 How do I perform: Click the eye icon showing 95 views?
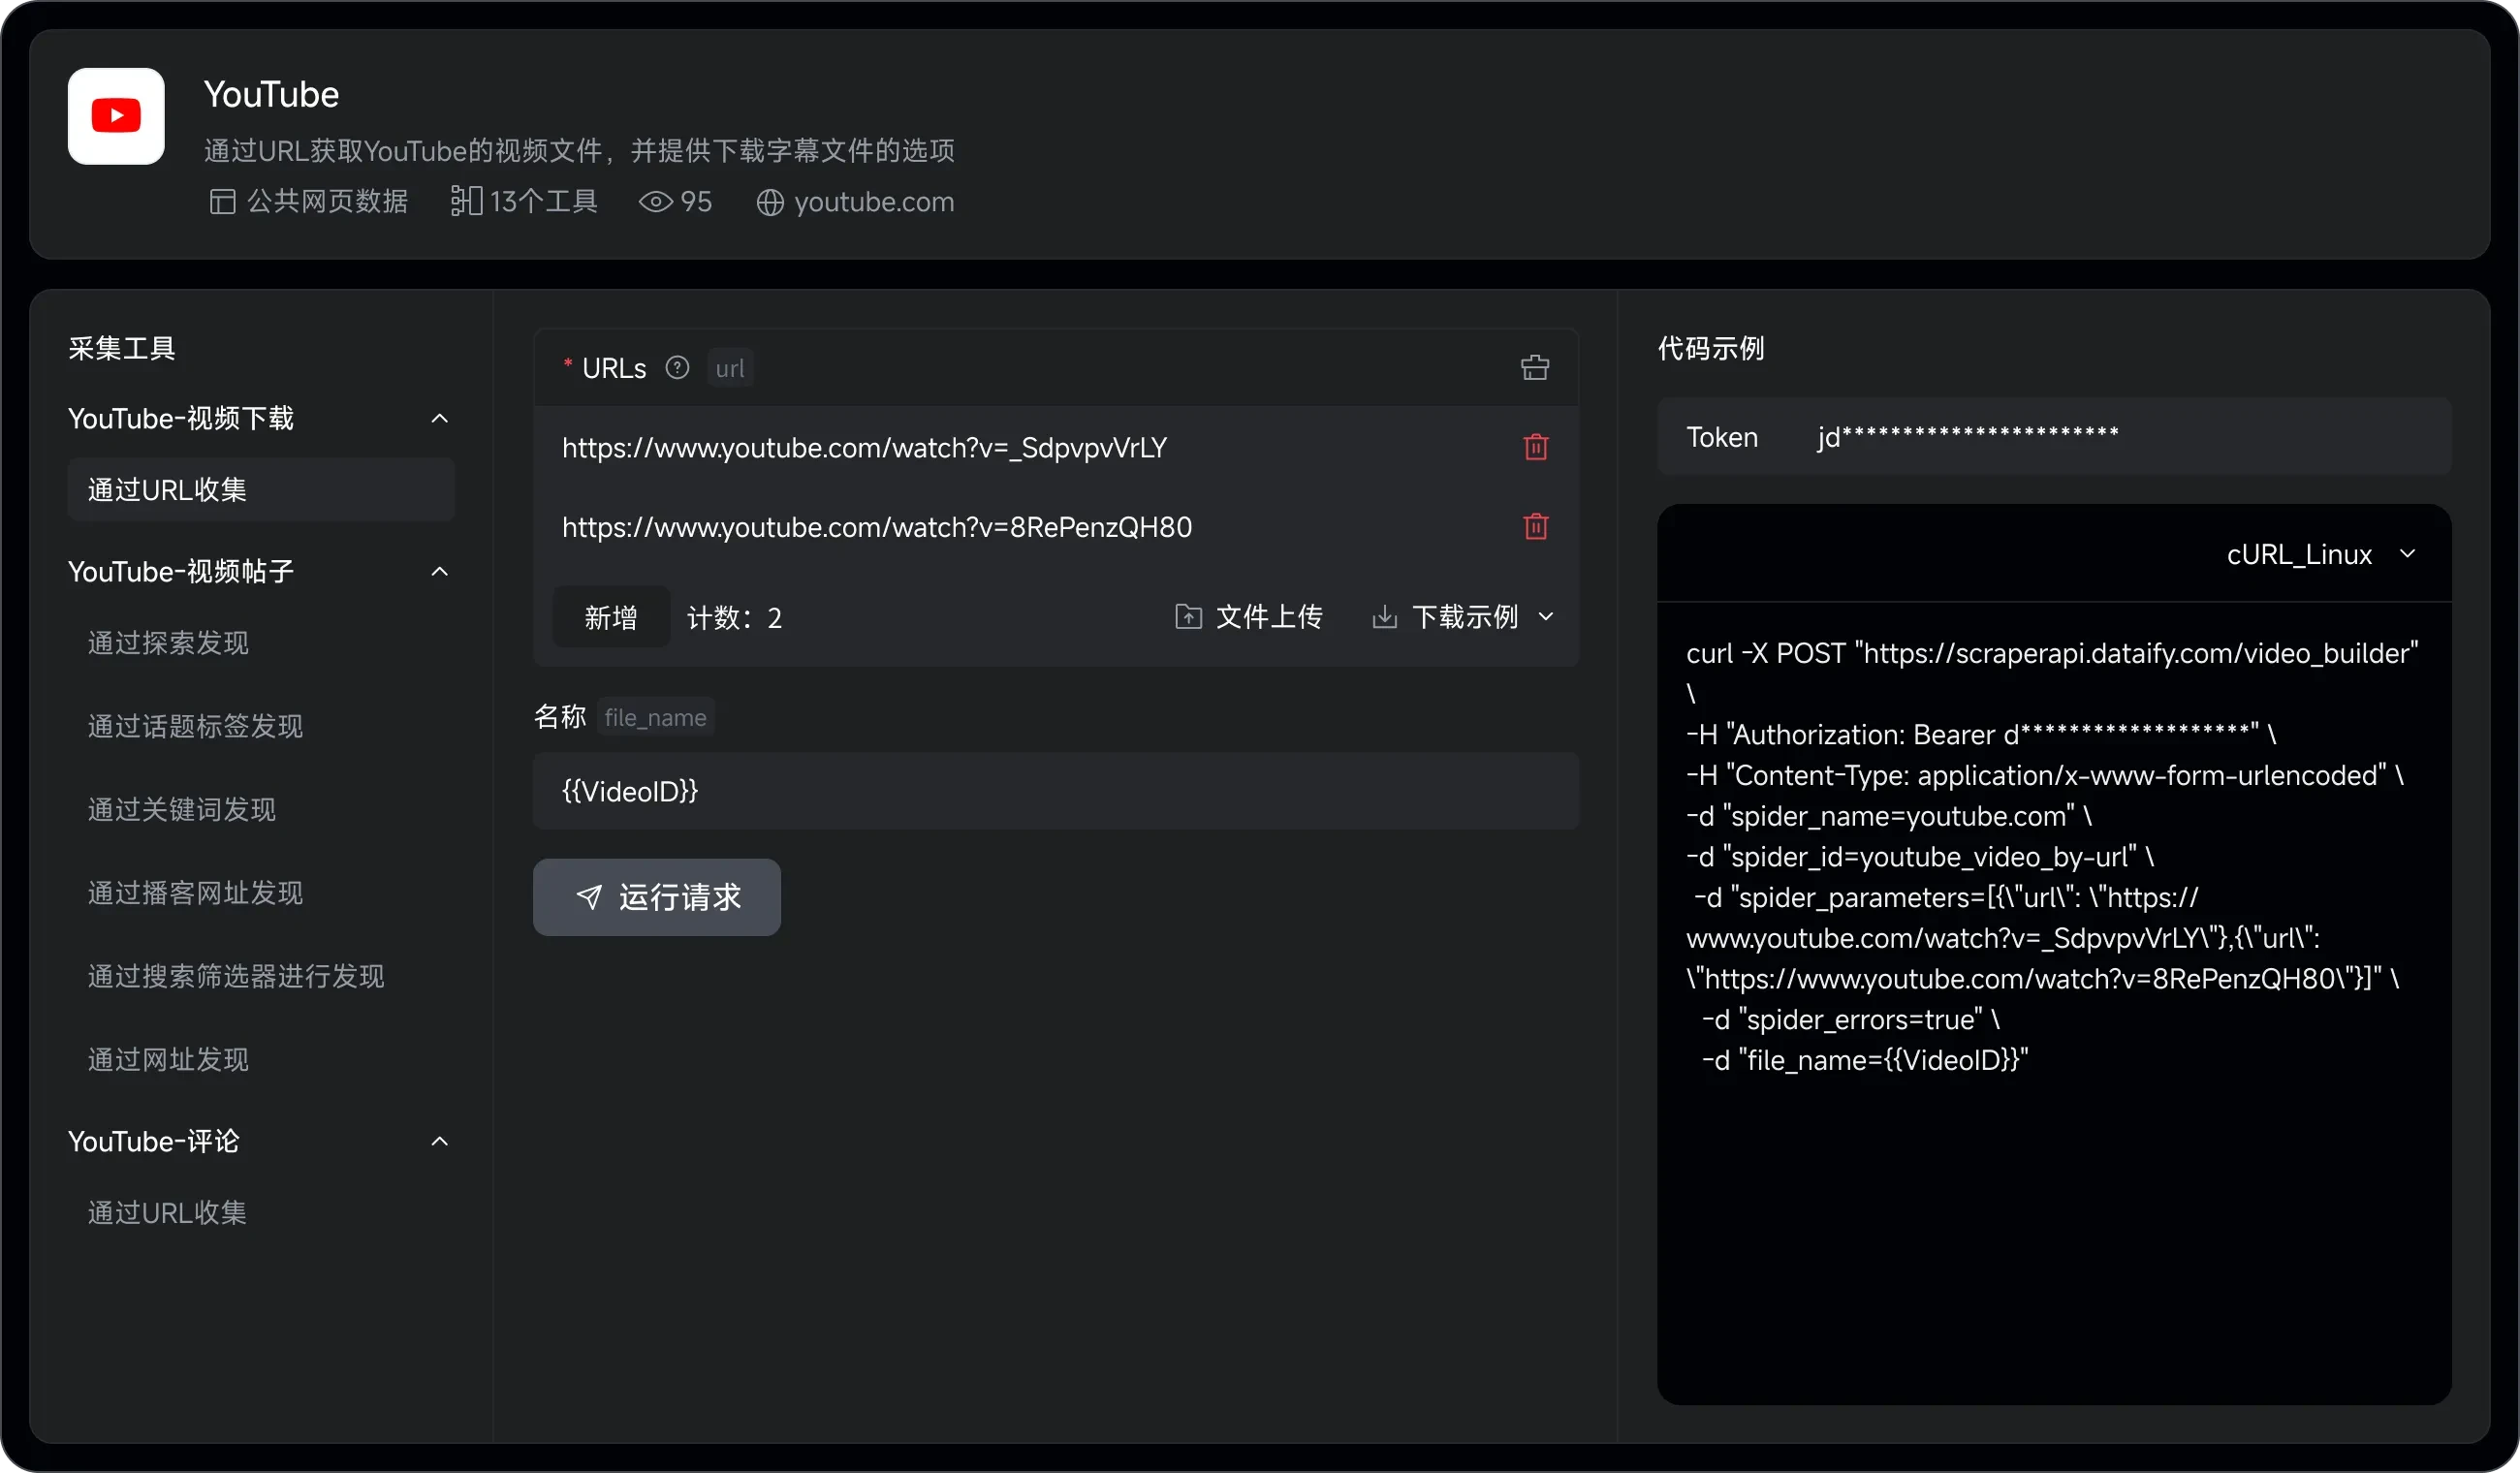point(654,201)
